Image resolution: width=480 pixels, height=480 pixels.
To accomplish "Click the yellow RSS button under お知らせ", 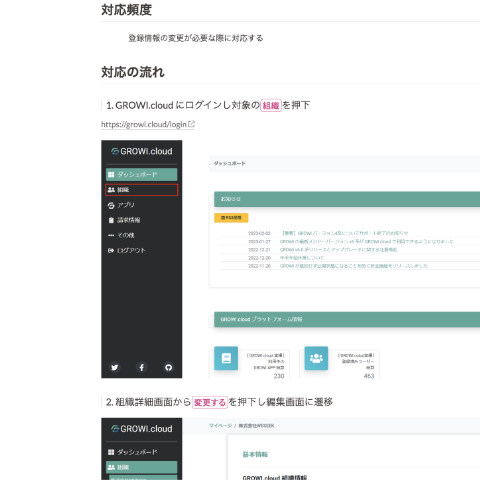I will (x=231, y=218).
